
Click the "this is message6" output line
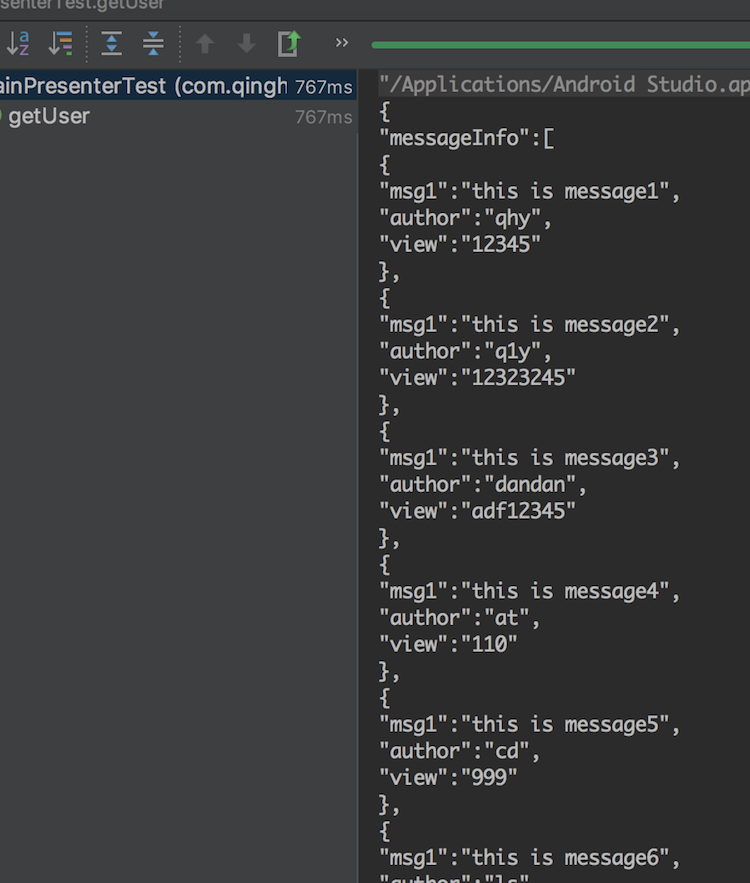point(530,858)
